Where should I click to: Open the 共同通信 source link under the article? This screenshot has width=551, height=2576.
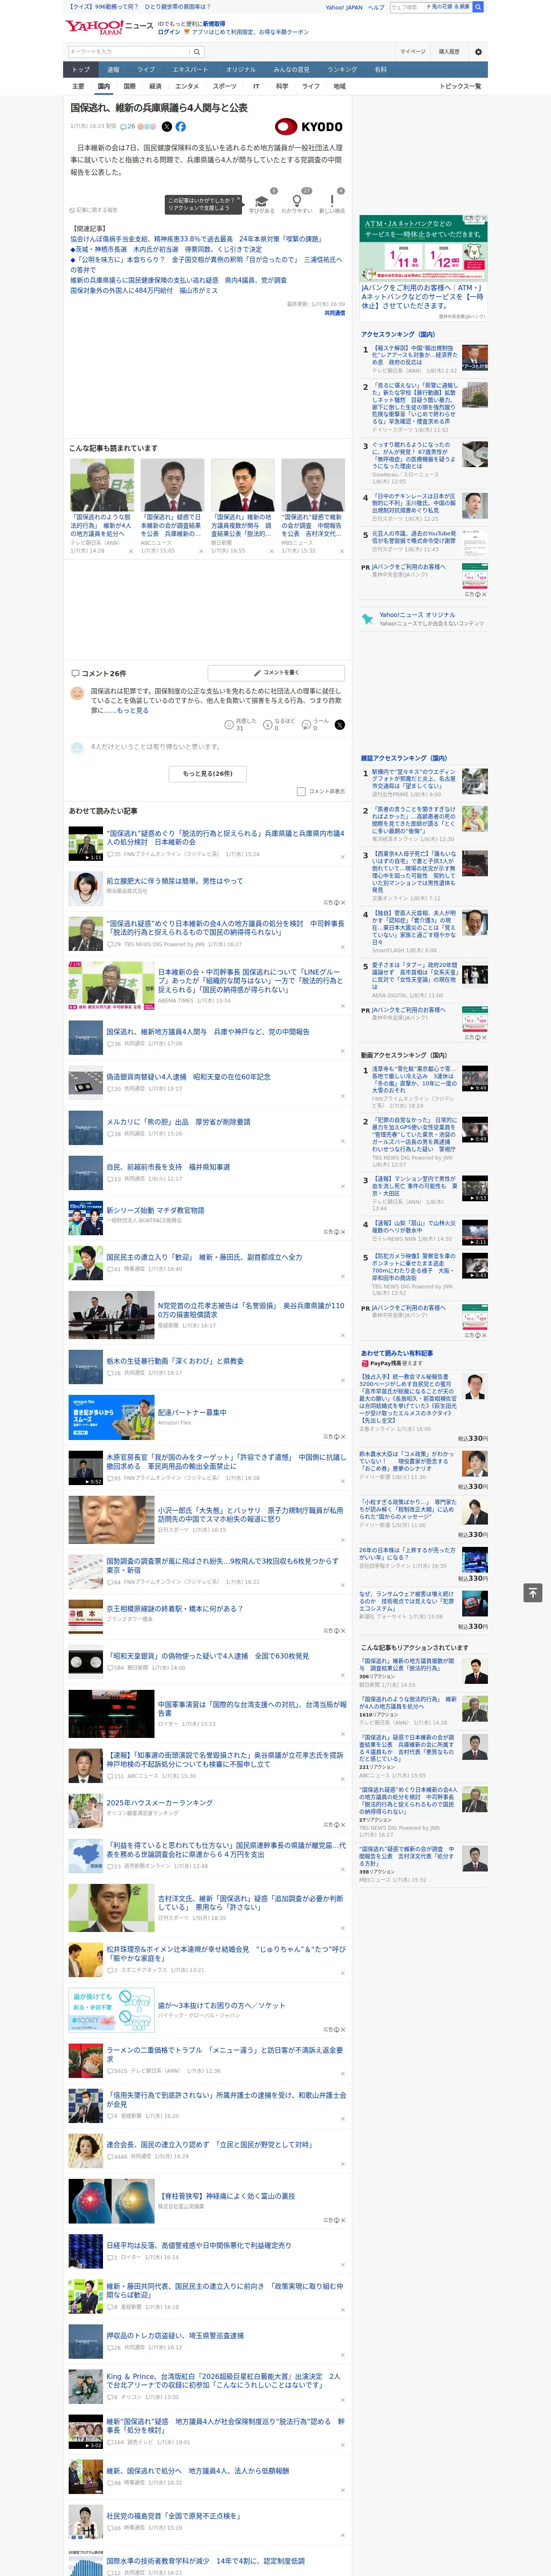click(x=334, y=313)
